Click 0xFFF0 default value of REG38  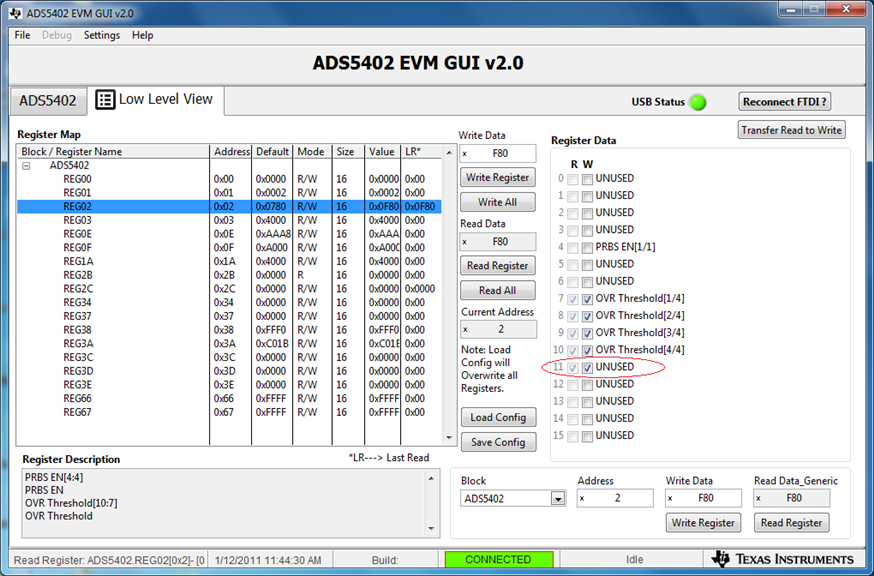(271, 330)
